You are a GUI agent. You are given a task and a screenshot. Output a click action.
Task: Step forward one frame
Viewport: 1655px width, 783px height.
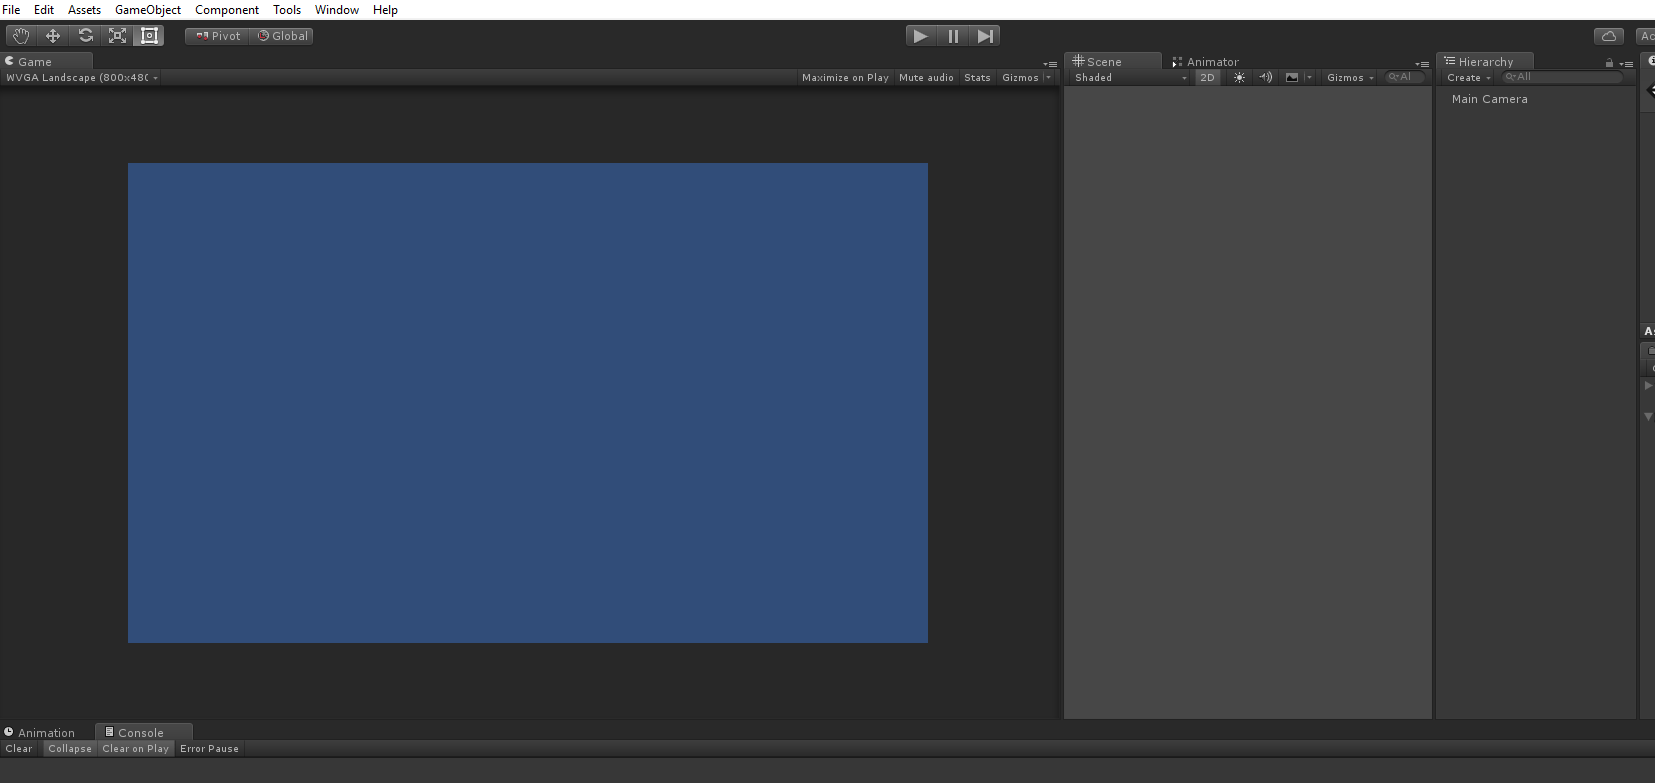coord(985,36)
